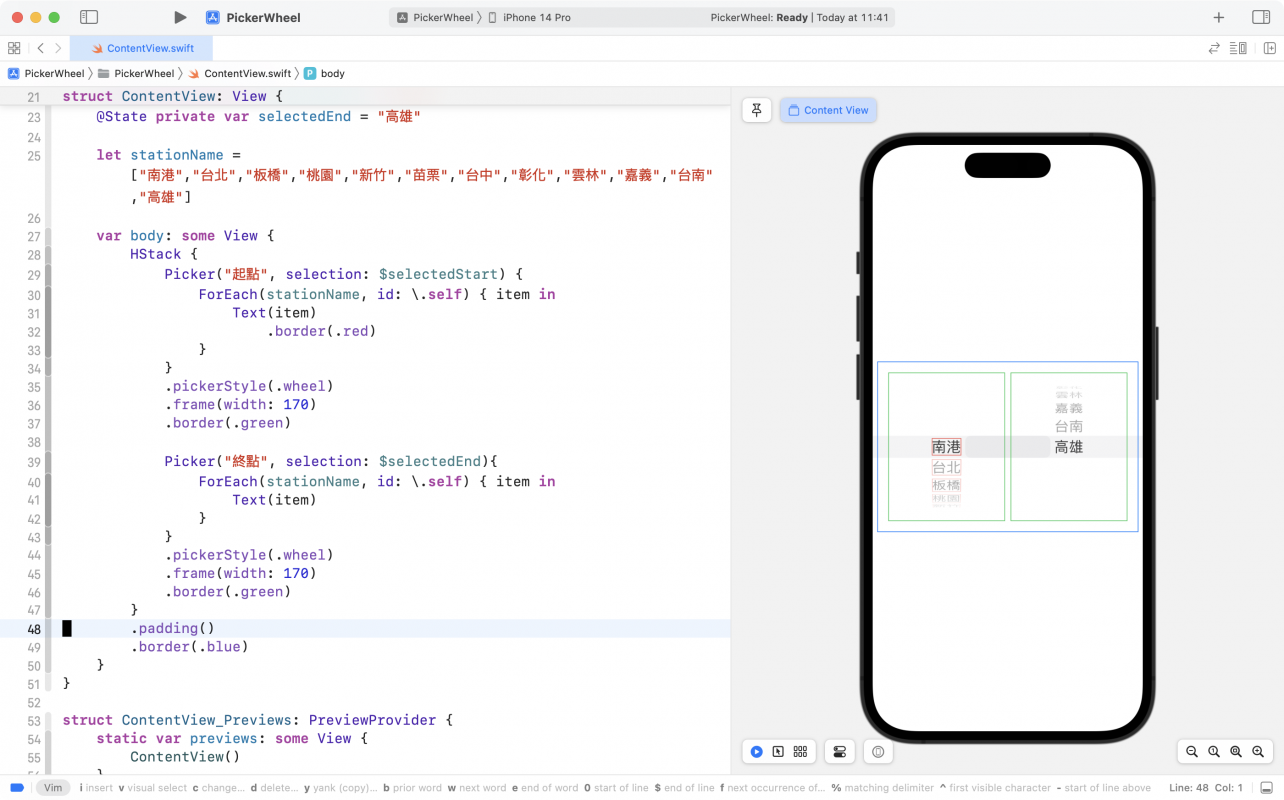Click the Picker("終點" code line
The image size is (1284, 800).
pos(331,461)
